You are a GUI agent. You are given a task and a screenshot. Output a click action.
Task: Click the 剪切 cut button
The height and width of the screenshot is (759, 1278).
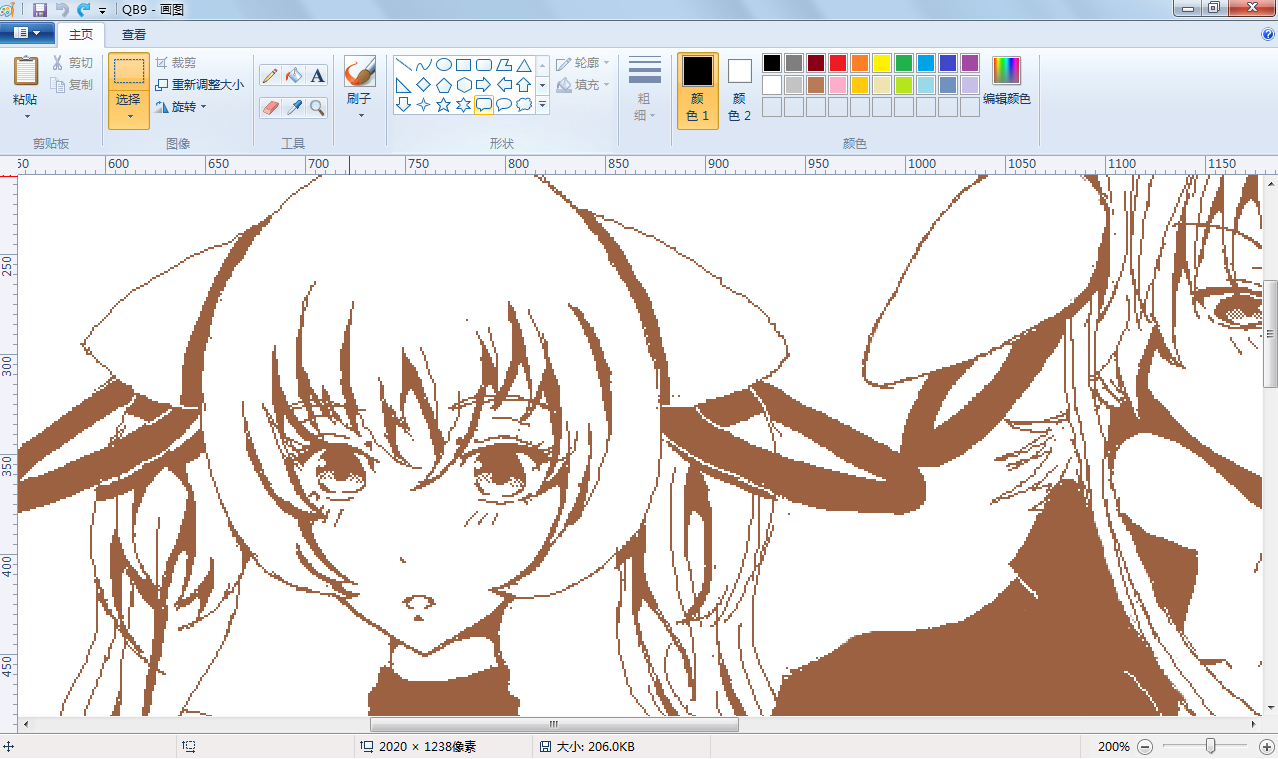click(72, 63)
